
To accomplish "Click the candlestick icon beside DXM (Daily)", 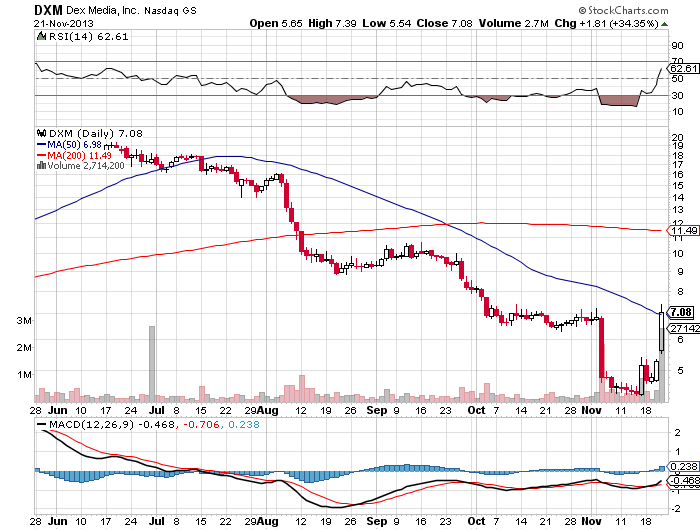I will tap(42, 133).
